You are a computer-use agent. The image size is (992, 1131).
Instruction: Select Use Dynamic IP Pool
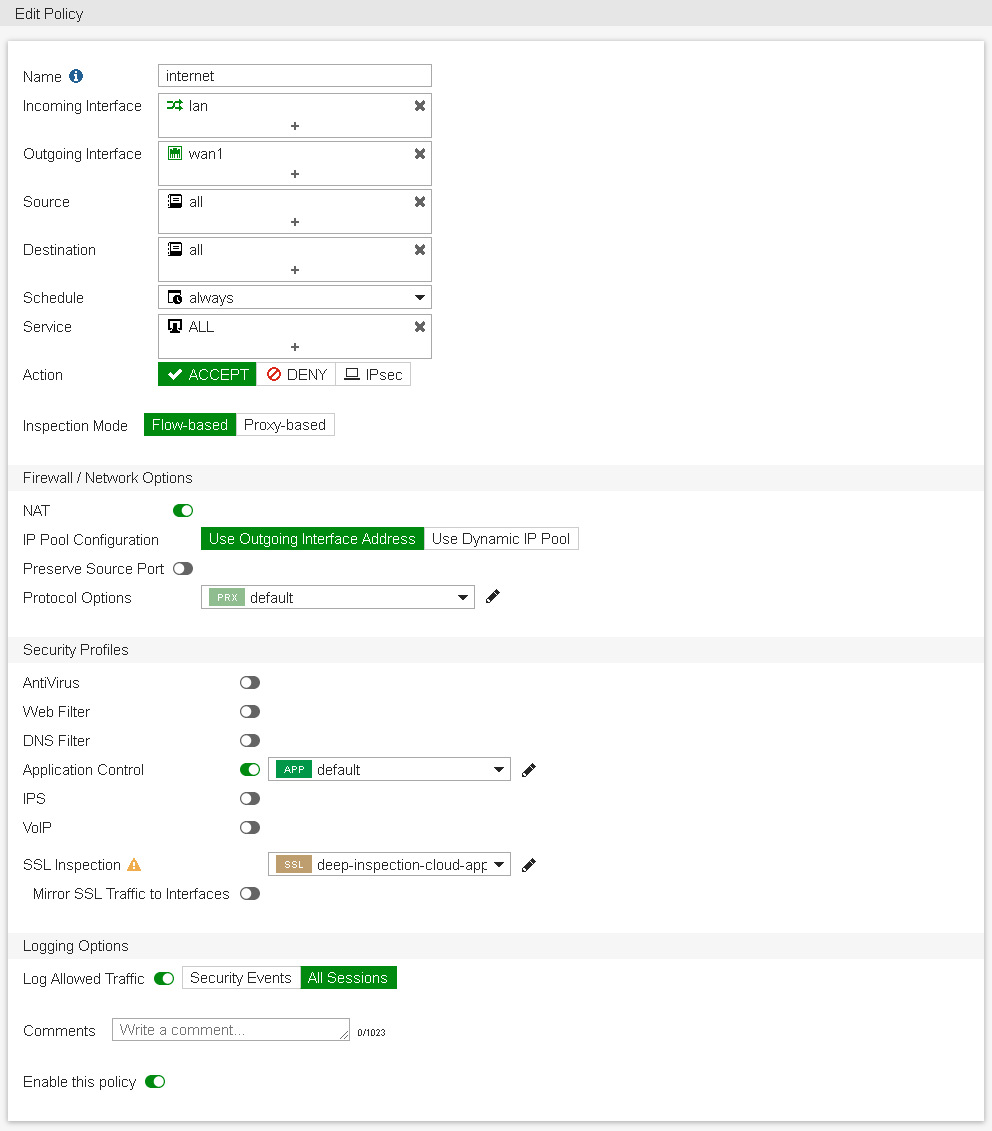coord(501,538)
